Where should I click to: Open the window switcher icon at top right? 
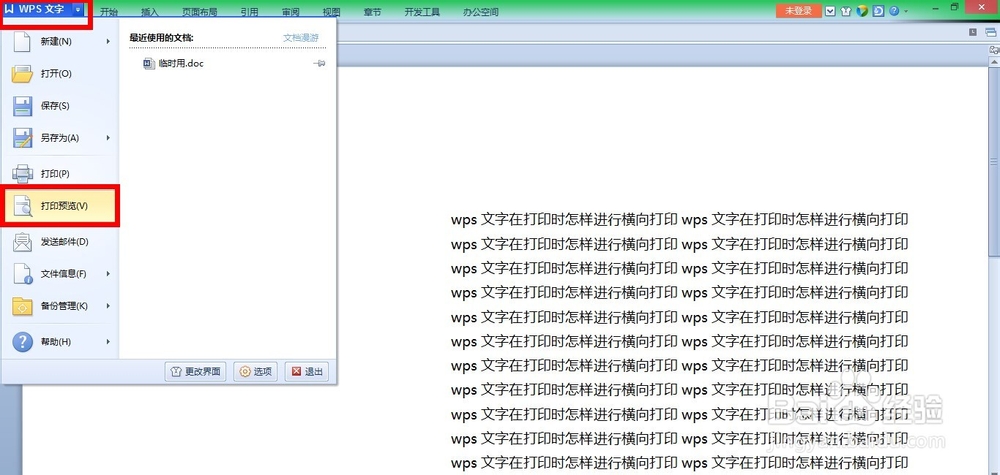click(x=990, y=32)
